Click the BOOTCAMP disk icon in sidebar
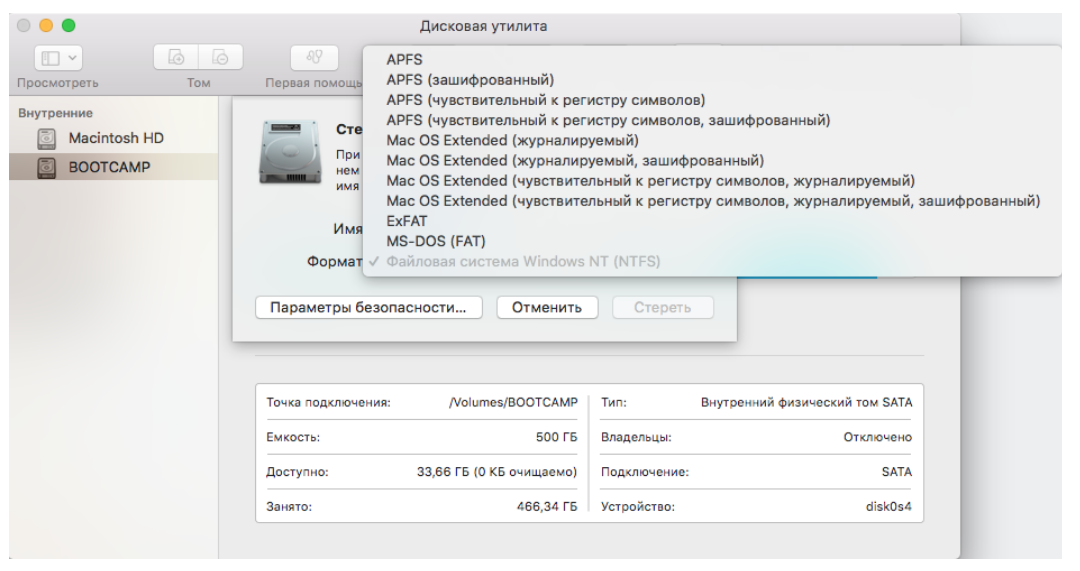Image resolution: width=1080 pixels, height=571 pixels. [x=46, y=167]
